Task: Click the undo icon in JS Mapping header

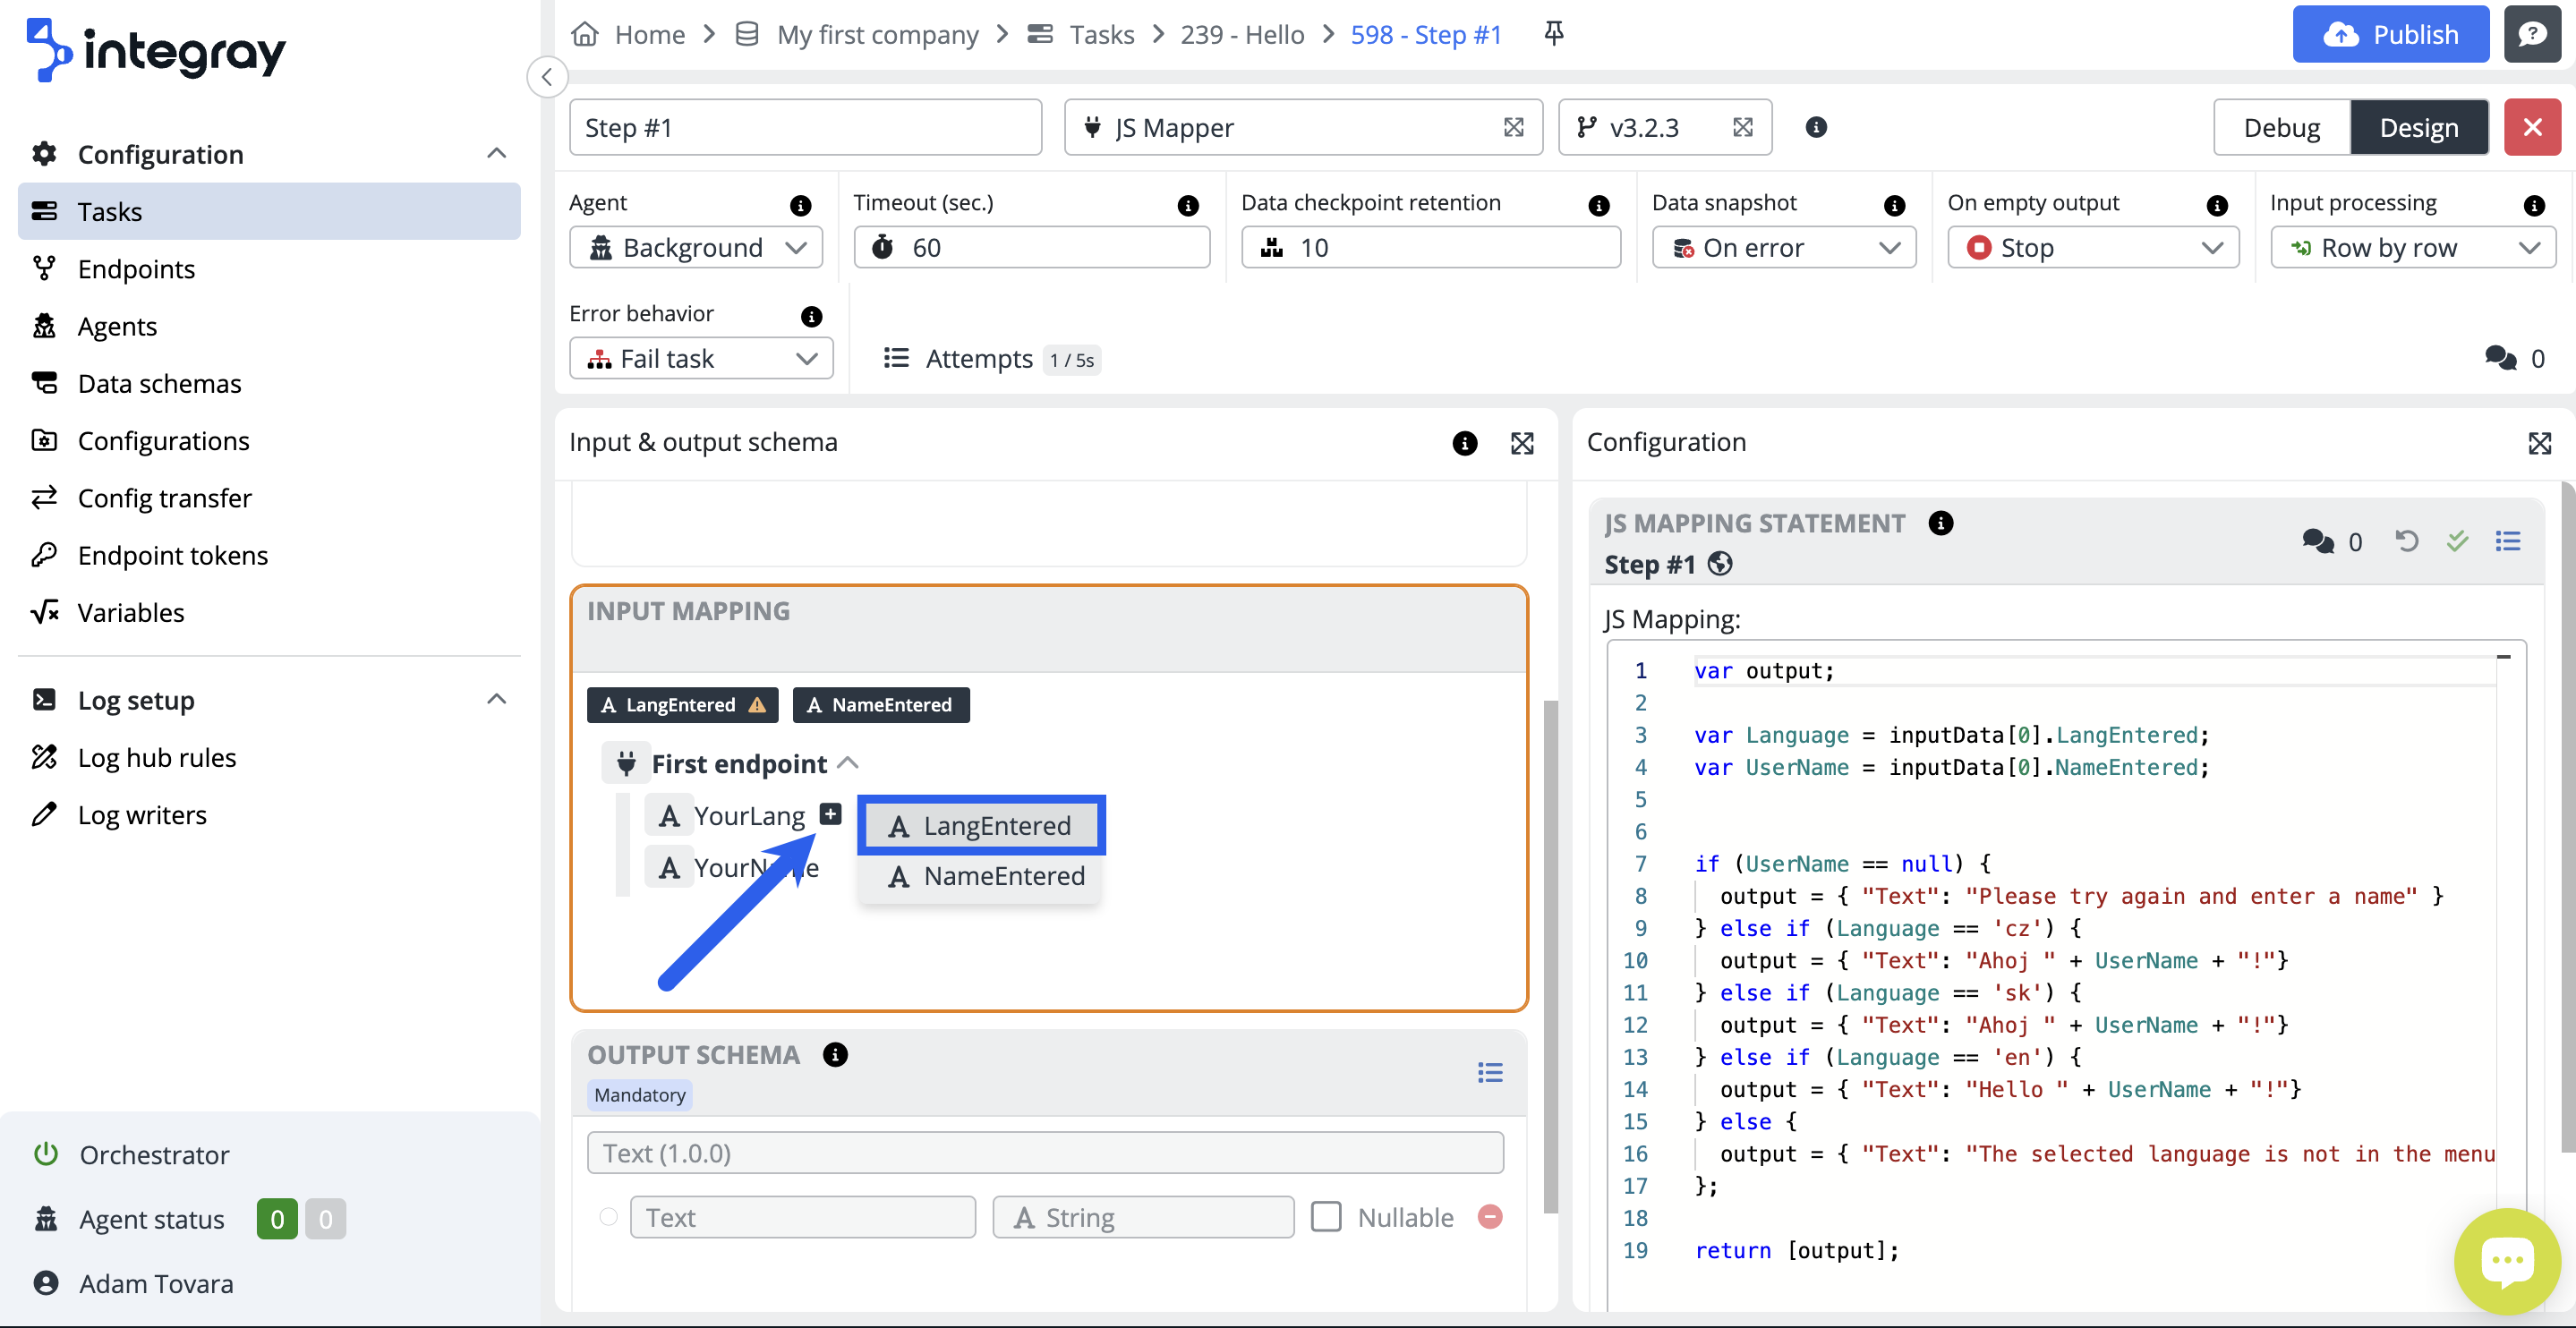Action: [2406, 541]
